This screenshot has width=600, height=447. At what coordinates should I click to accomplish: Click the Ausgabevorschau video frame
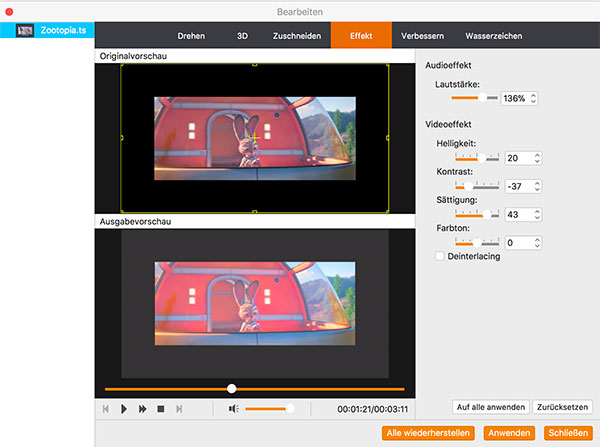(255, 303)
